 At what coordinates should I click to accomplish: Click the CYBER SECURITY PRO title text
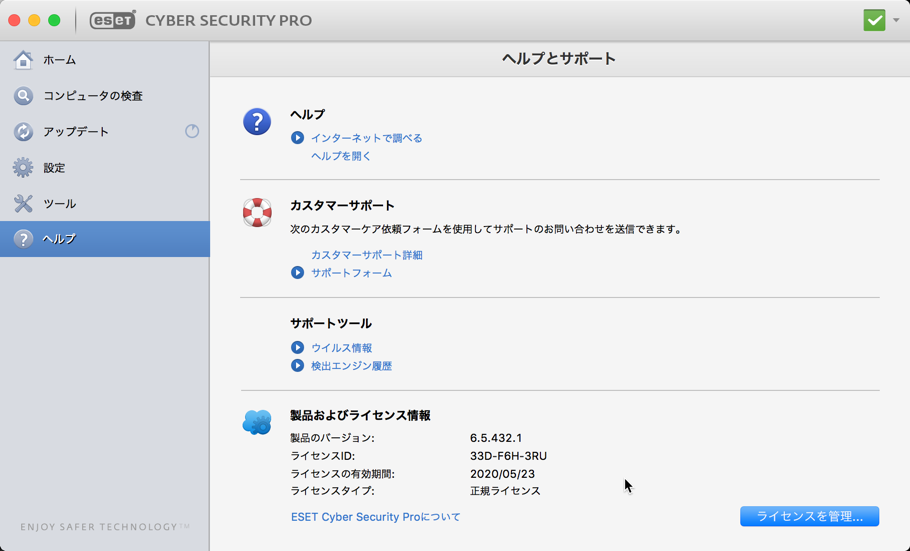pos(229,20)
